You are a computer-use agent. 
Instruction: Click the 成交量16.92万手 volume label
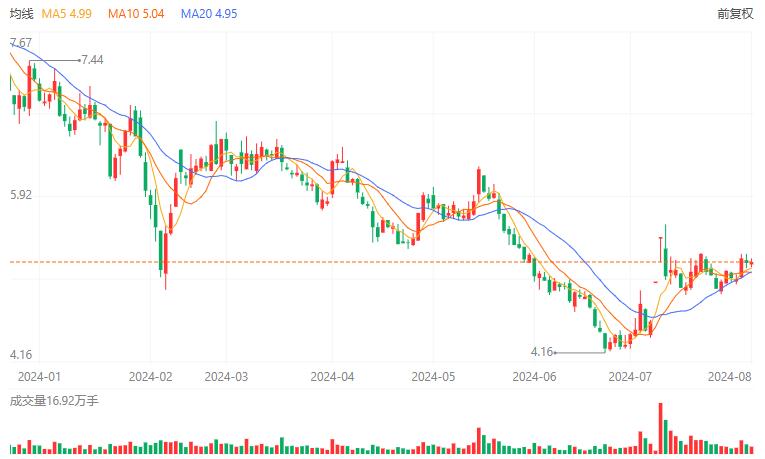[54, 400]
